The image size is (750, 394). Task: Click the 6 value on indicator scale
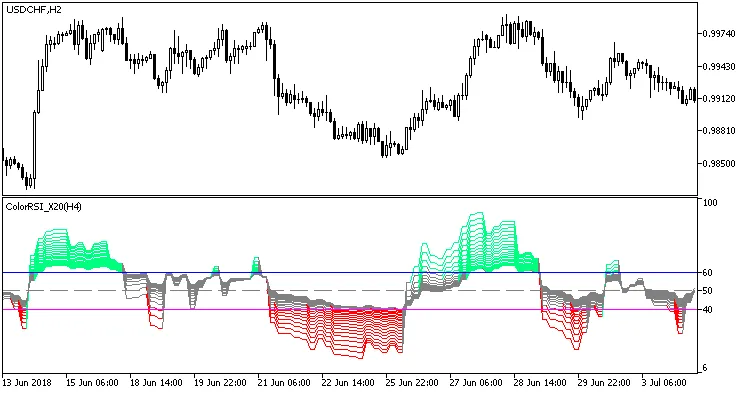pyautogui.click(x=706, y=368)
